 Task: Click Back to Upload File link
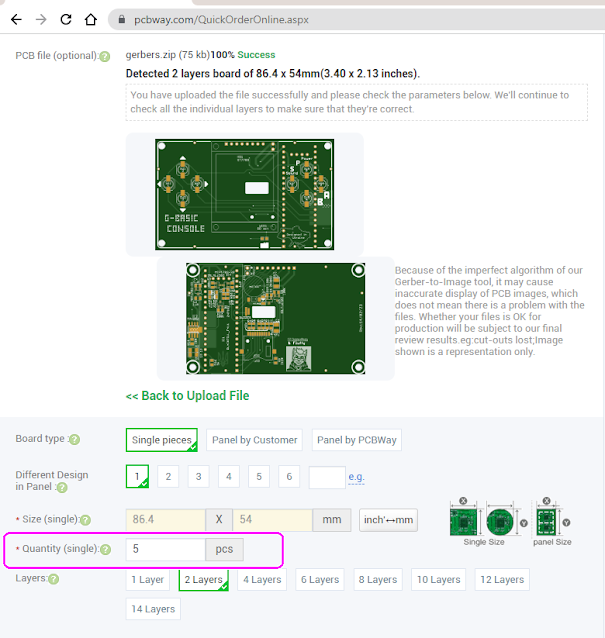(188, 395)
